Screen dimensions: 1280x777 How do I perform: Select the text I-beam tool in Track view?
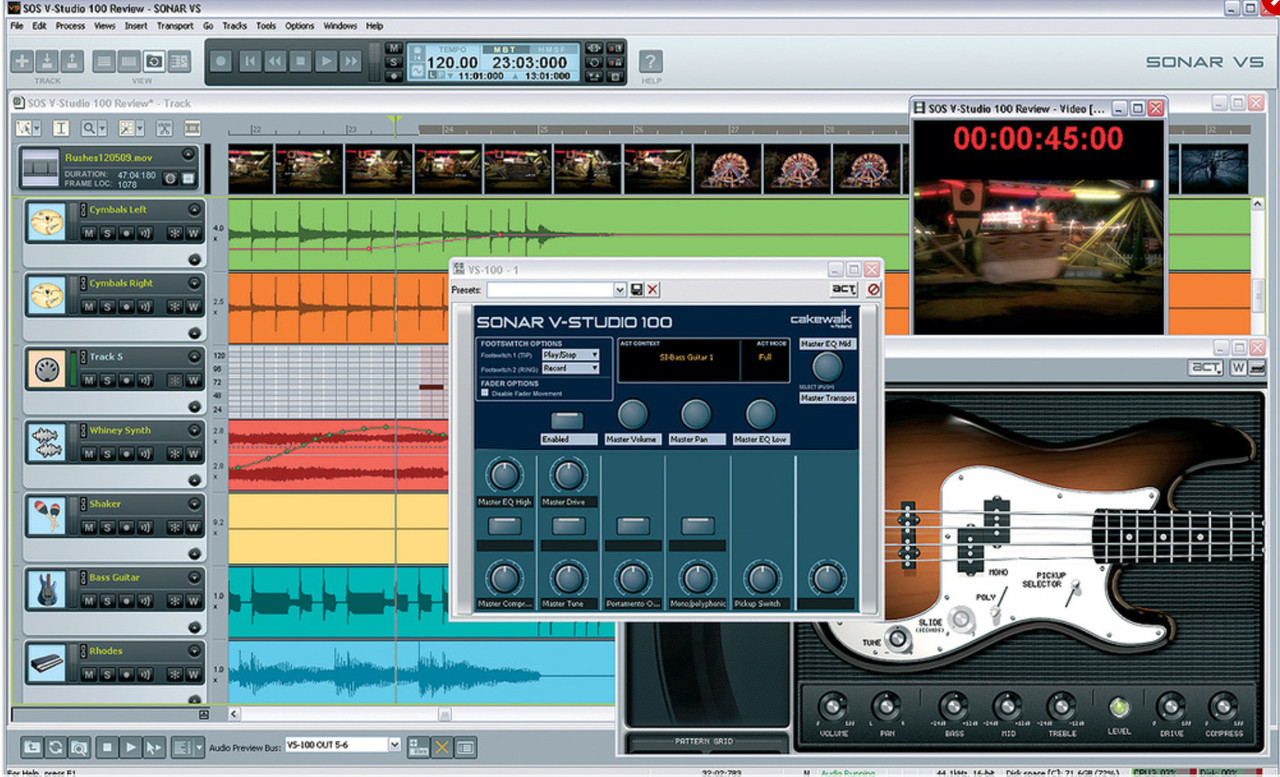pos(61,128)
